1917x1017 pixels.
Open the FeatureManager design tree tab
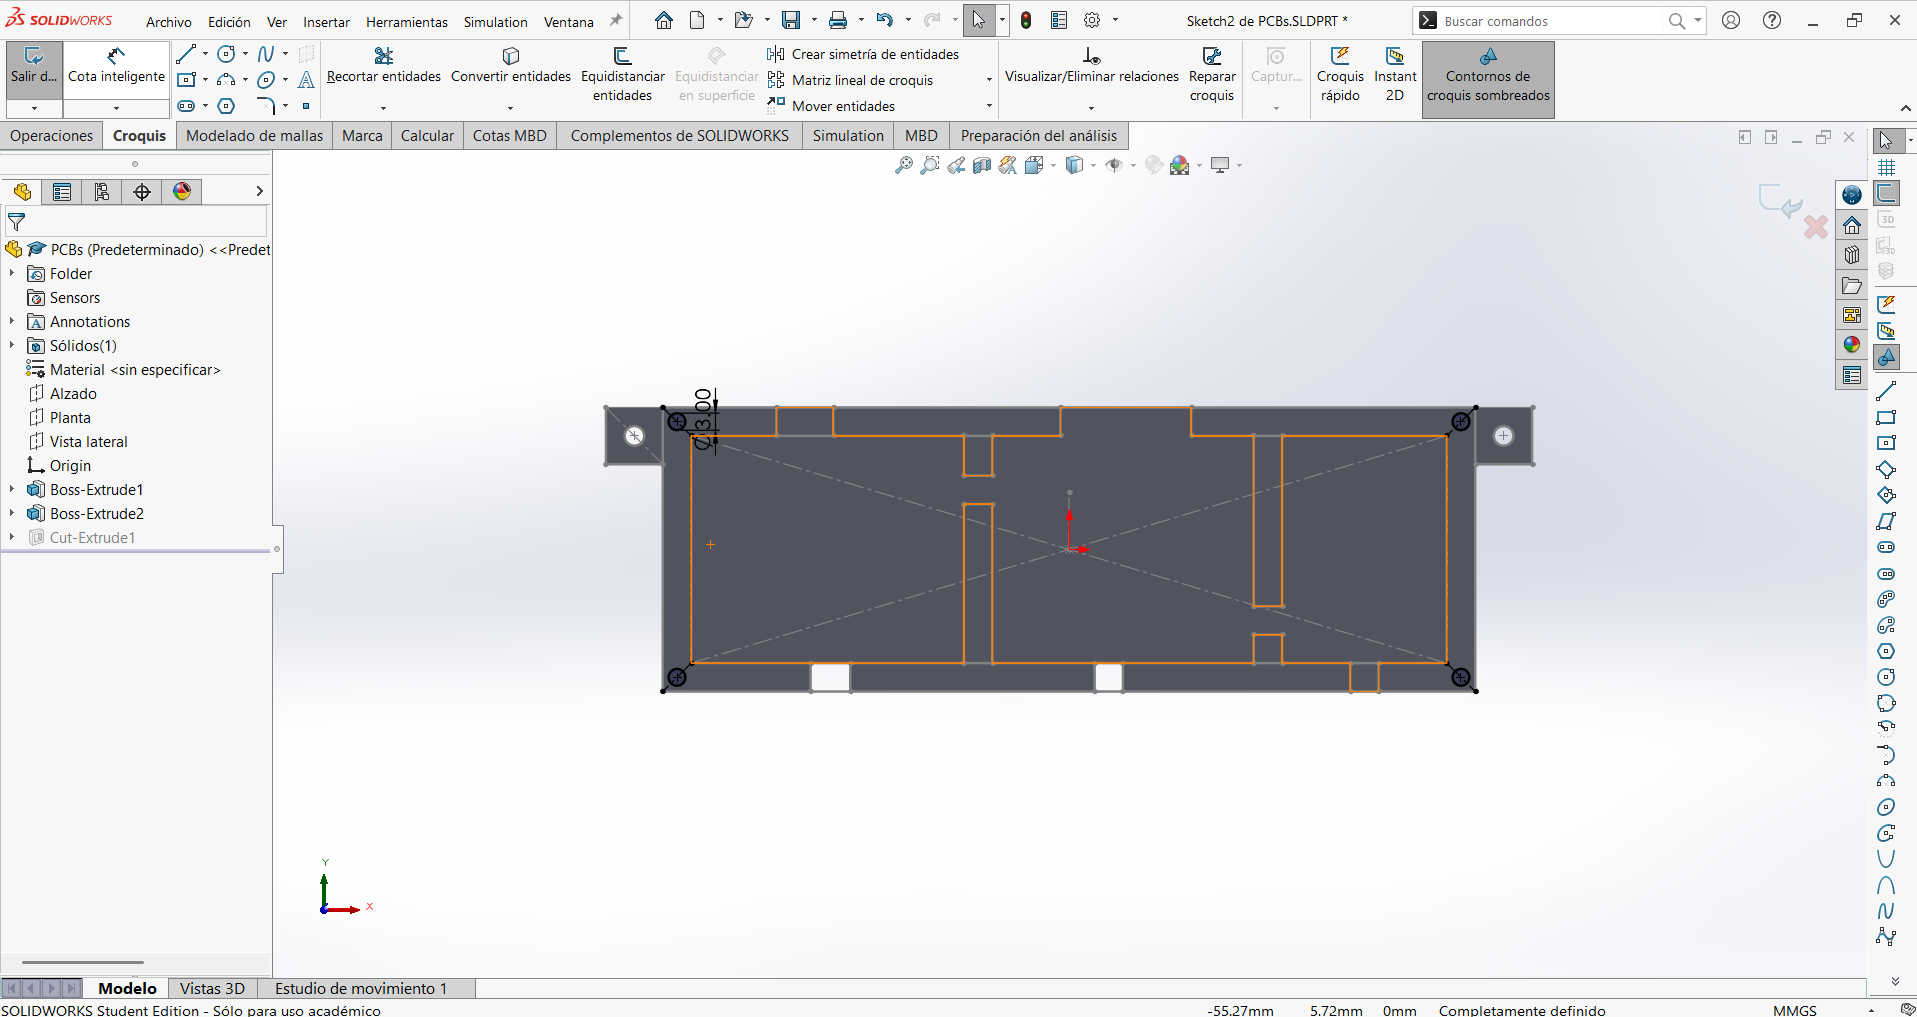click(x=22, y=192)
